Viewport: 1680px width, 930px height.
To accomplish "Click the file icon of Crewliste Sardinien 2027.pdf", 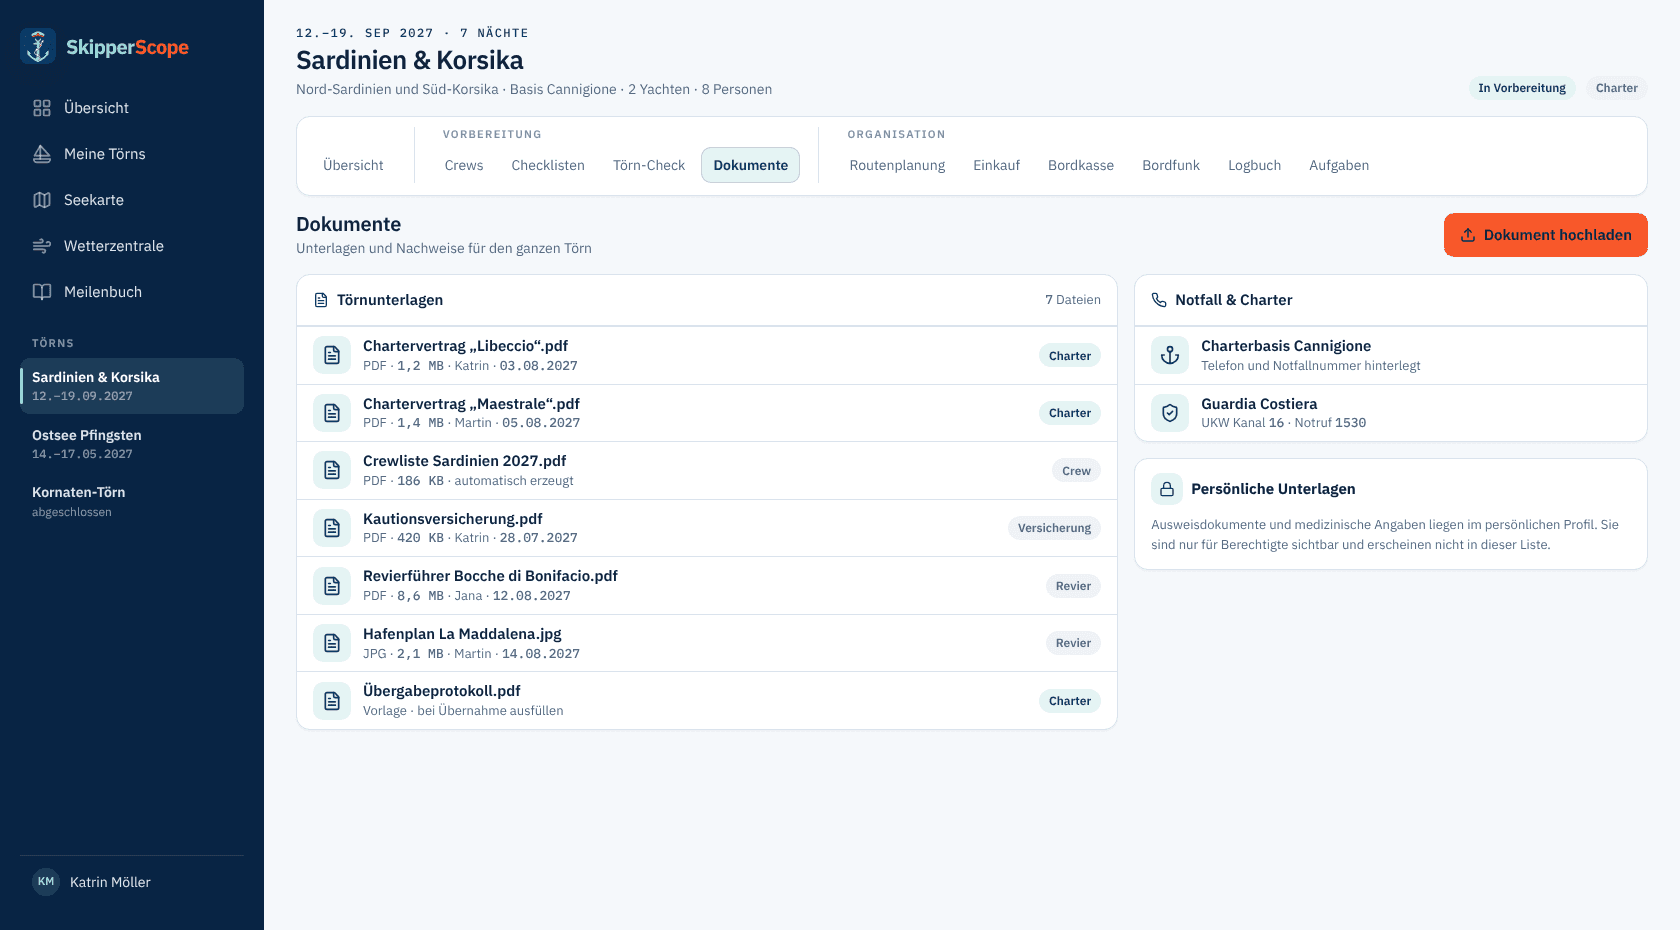I will click(332, 470).
